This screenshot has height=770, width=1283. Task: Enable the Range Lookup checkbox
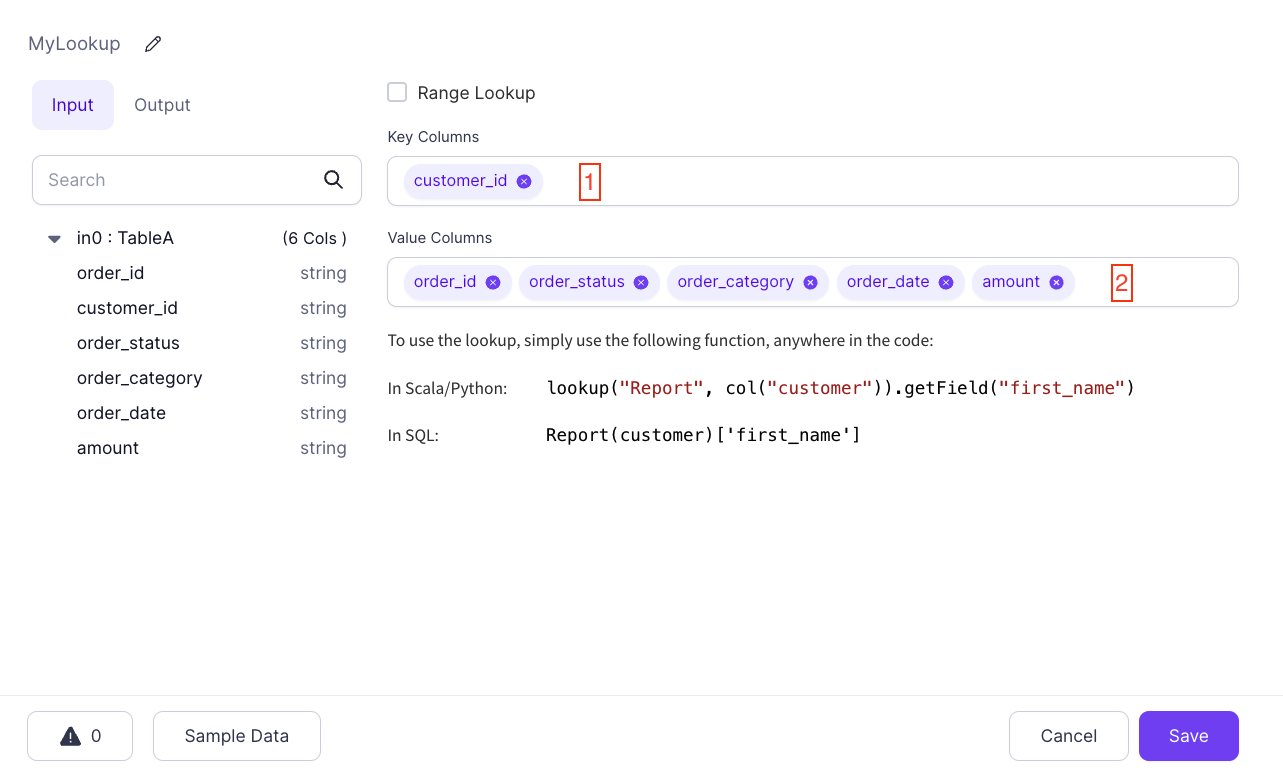(396, 91)
